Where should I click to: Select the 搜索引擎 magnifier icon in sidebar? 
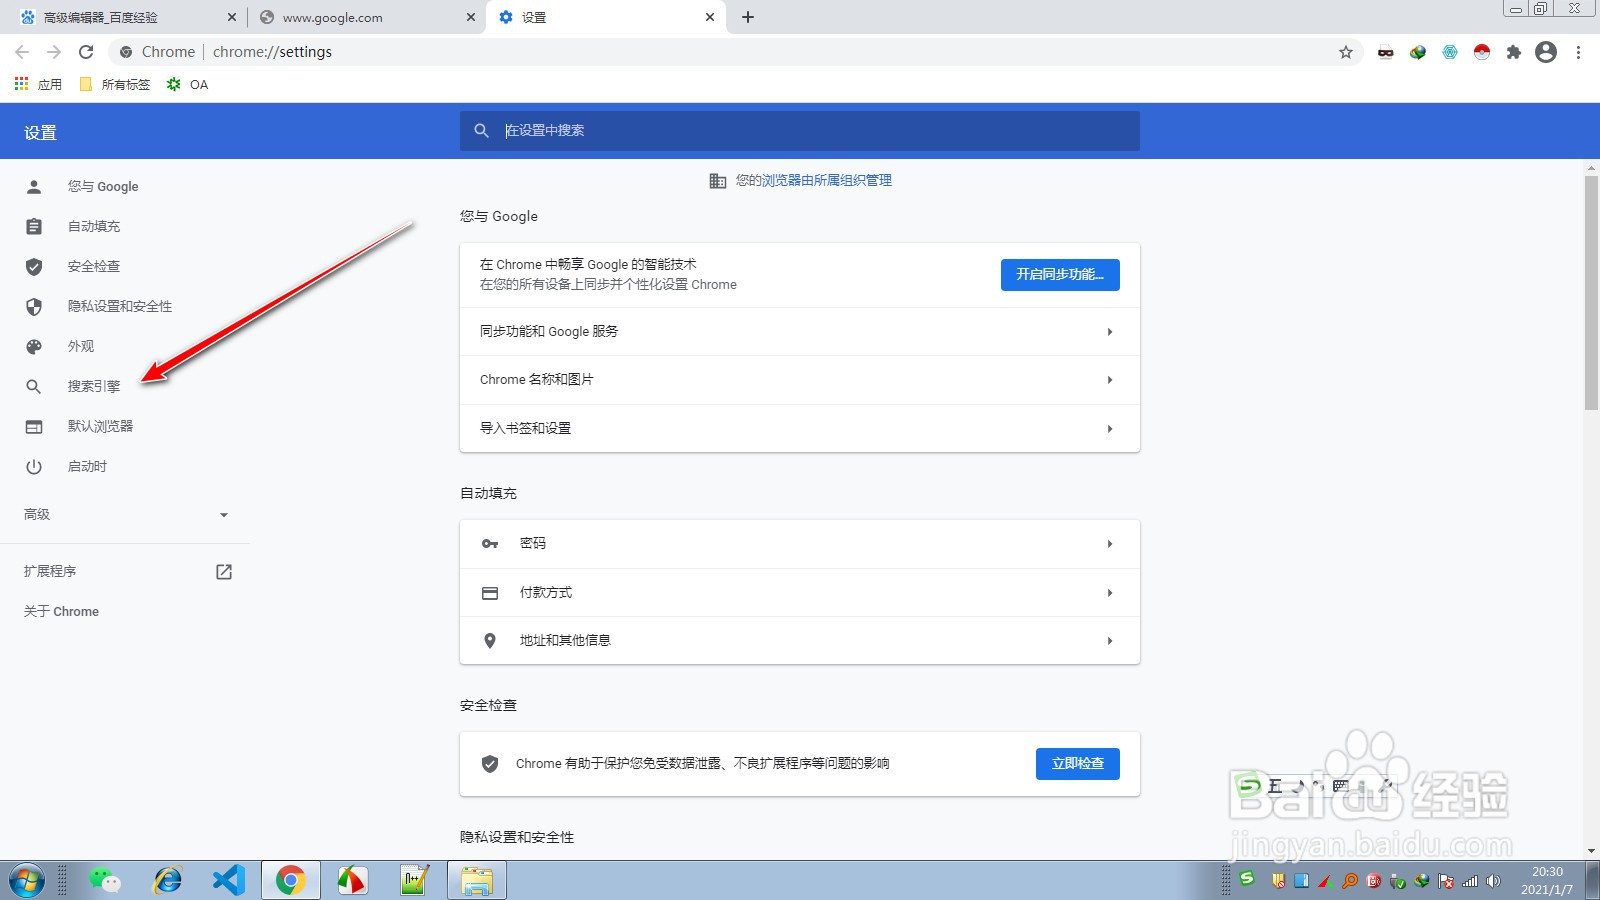34,386
